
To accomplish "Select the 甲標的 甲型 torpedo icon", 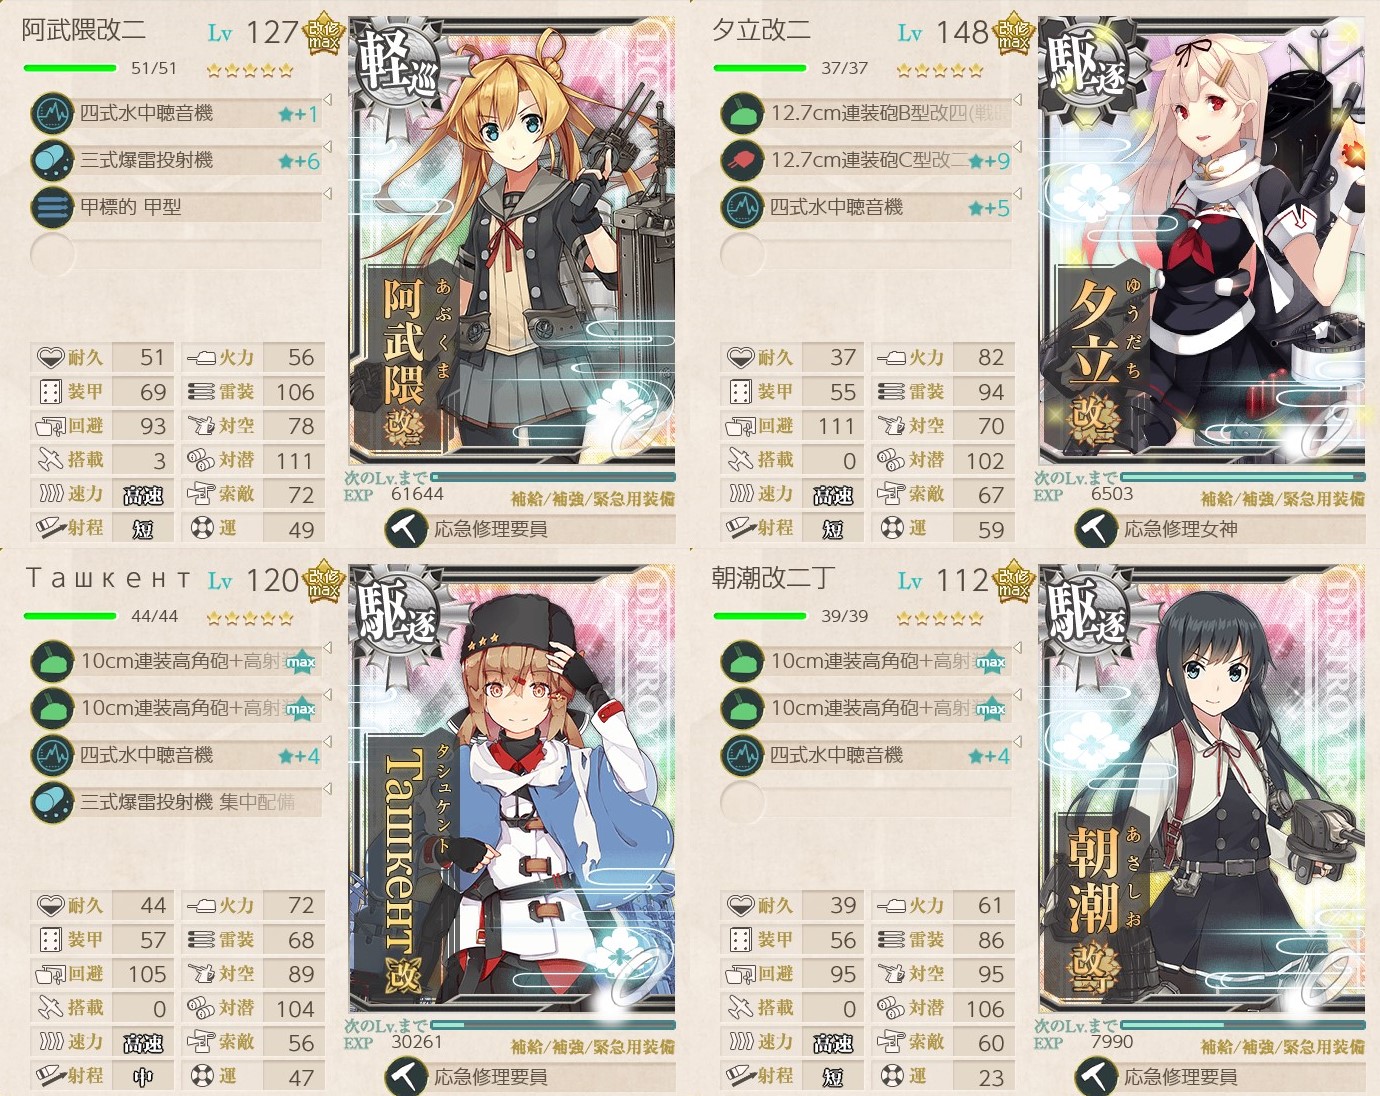I will click(51, 207).
